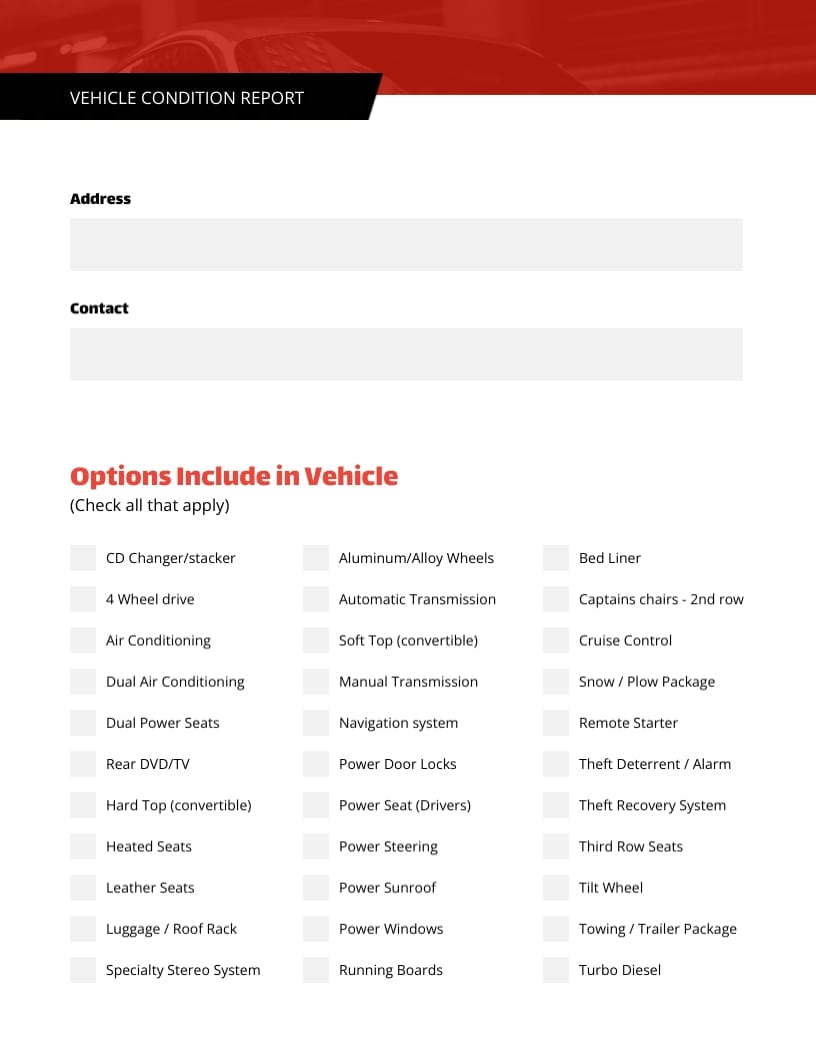
Task: Check the CD Changer/stacker checkbox
Action: [83, 558]
